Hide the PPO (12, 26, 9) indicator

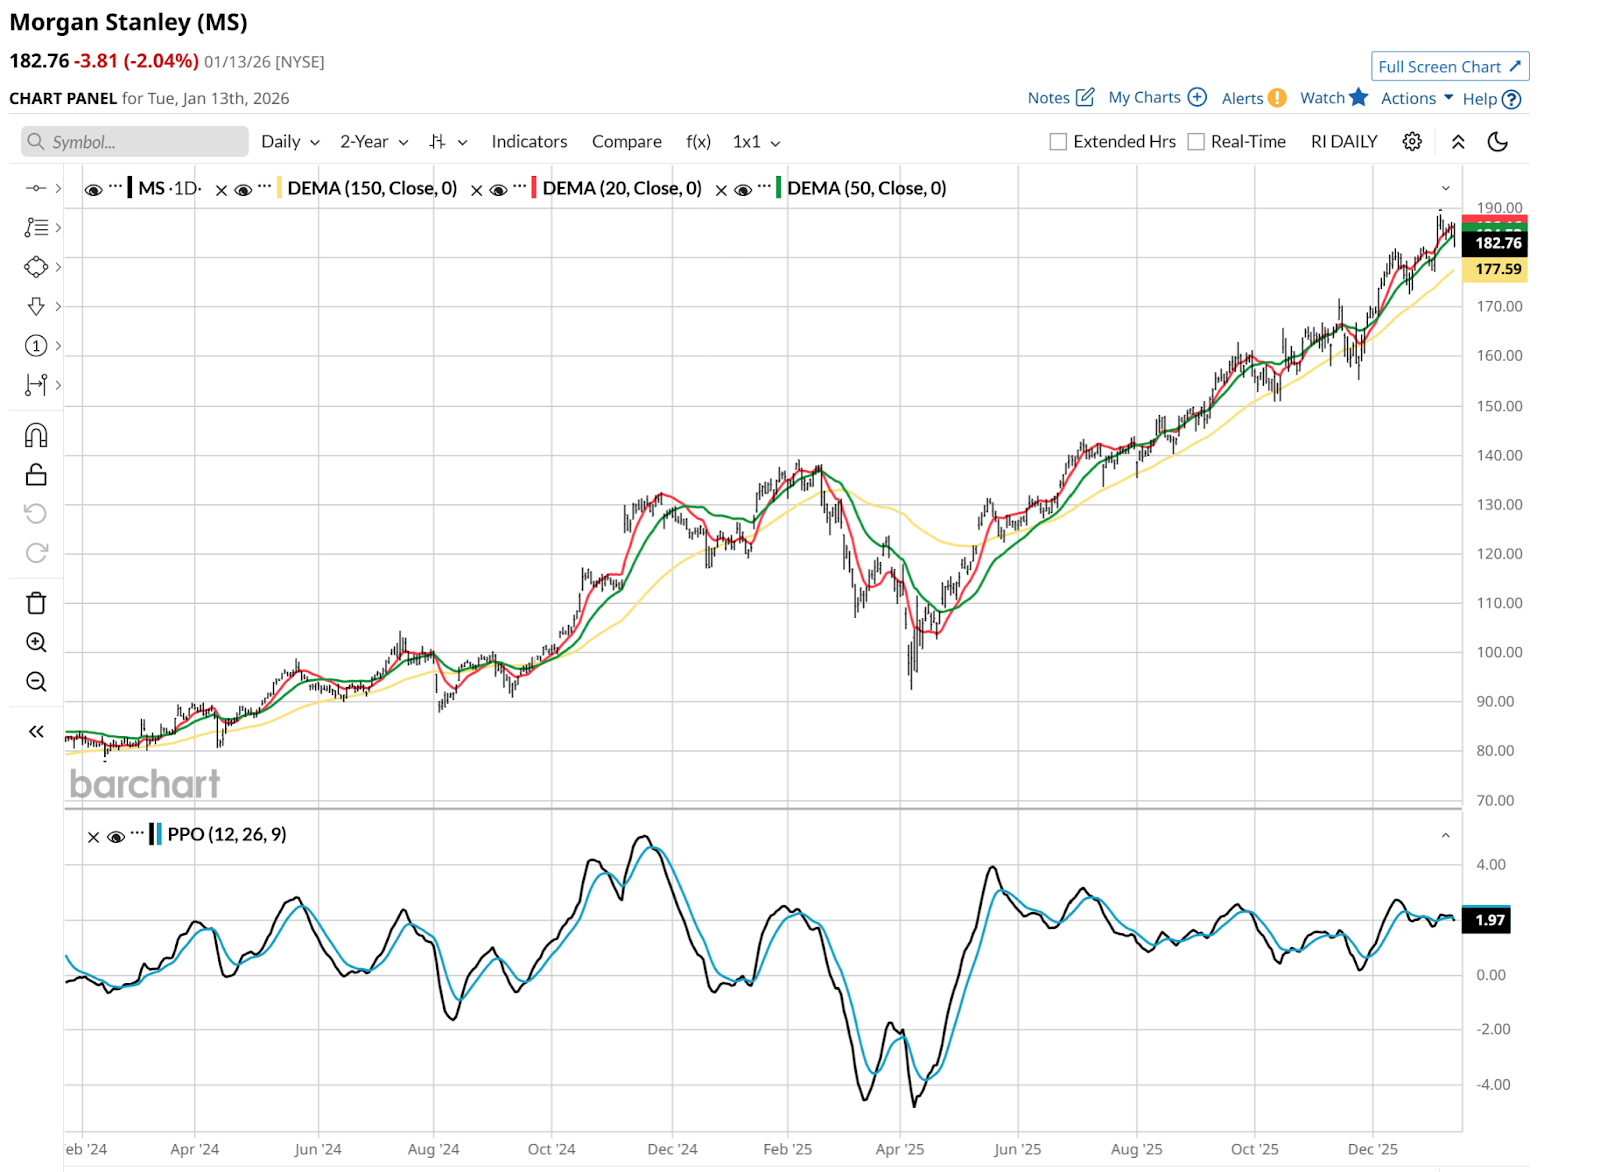coord(116,836)
